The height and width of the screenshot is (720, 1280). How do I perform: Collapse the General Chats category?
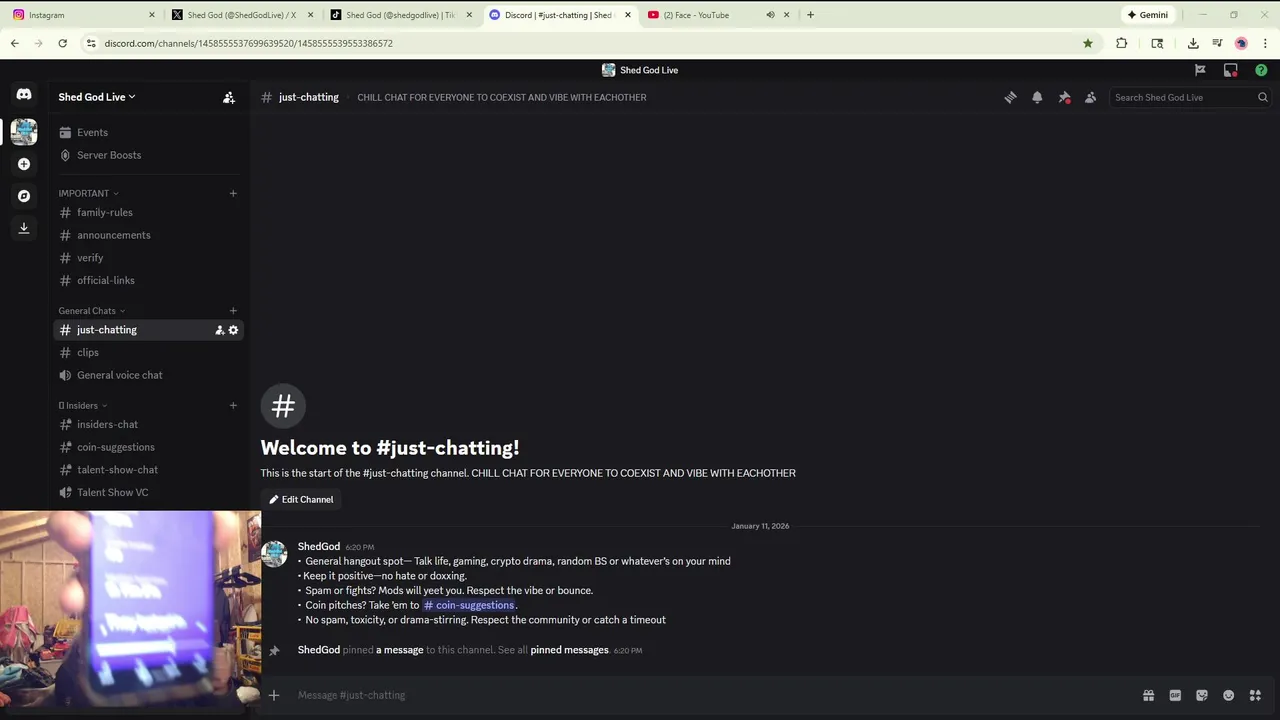tap(92, 311)
